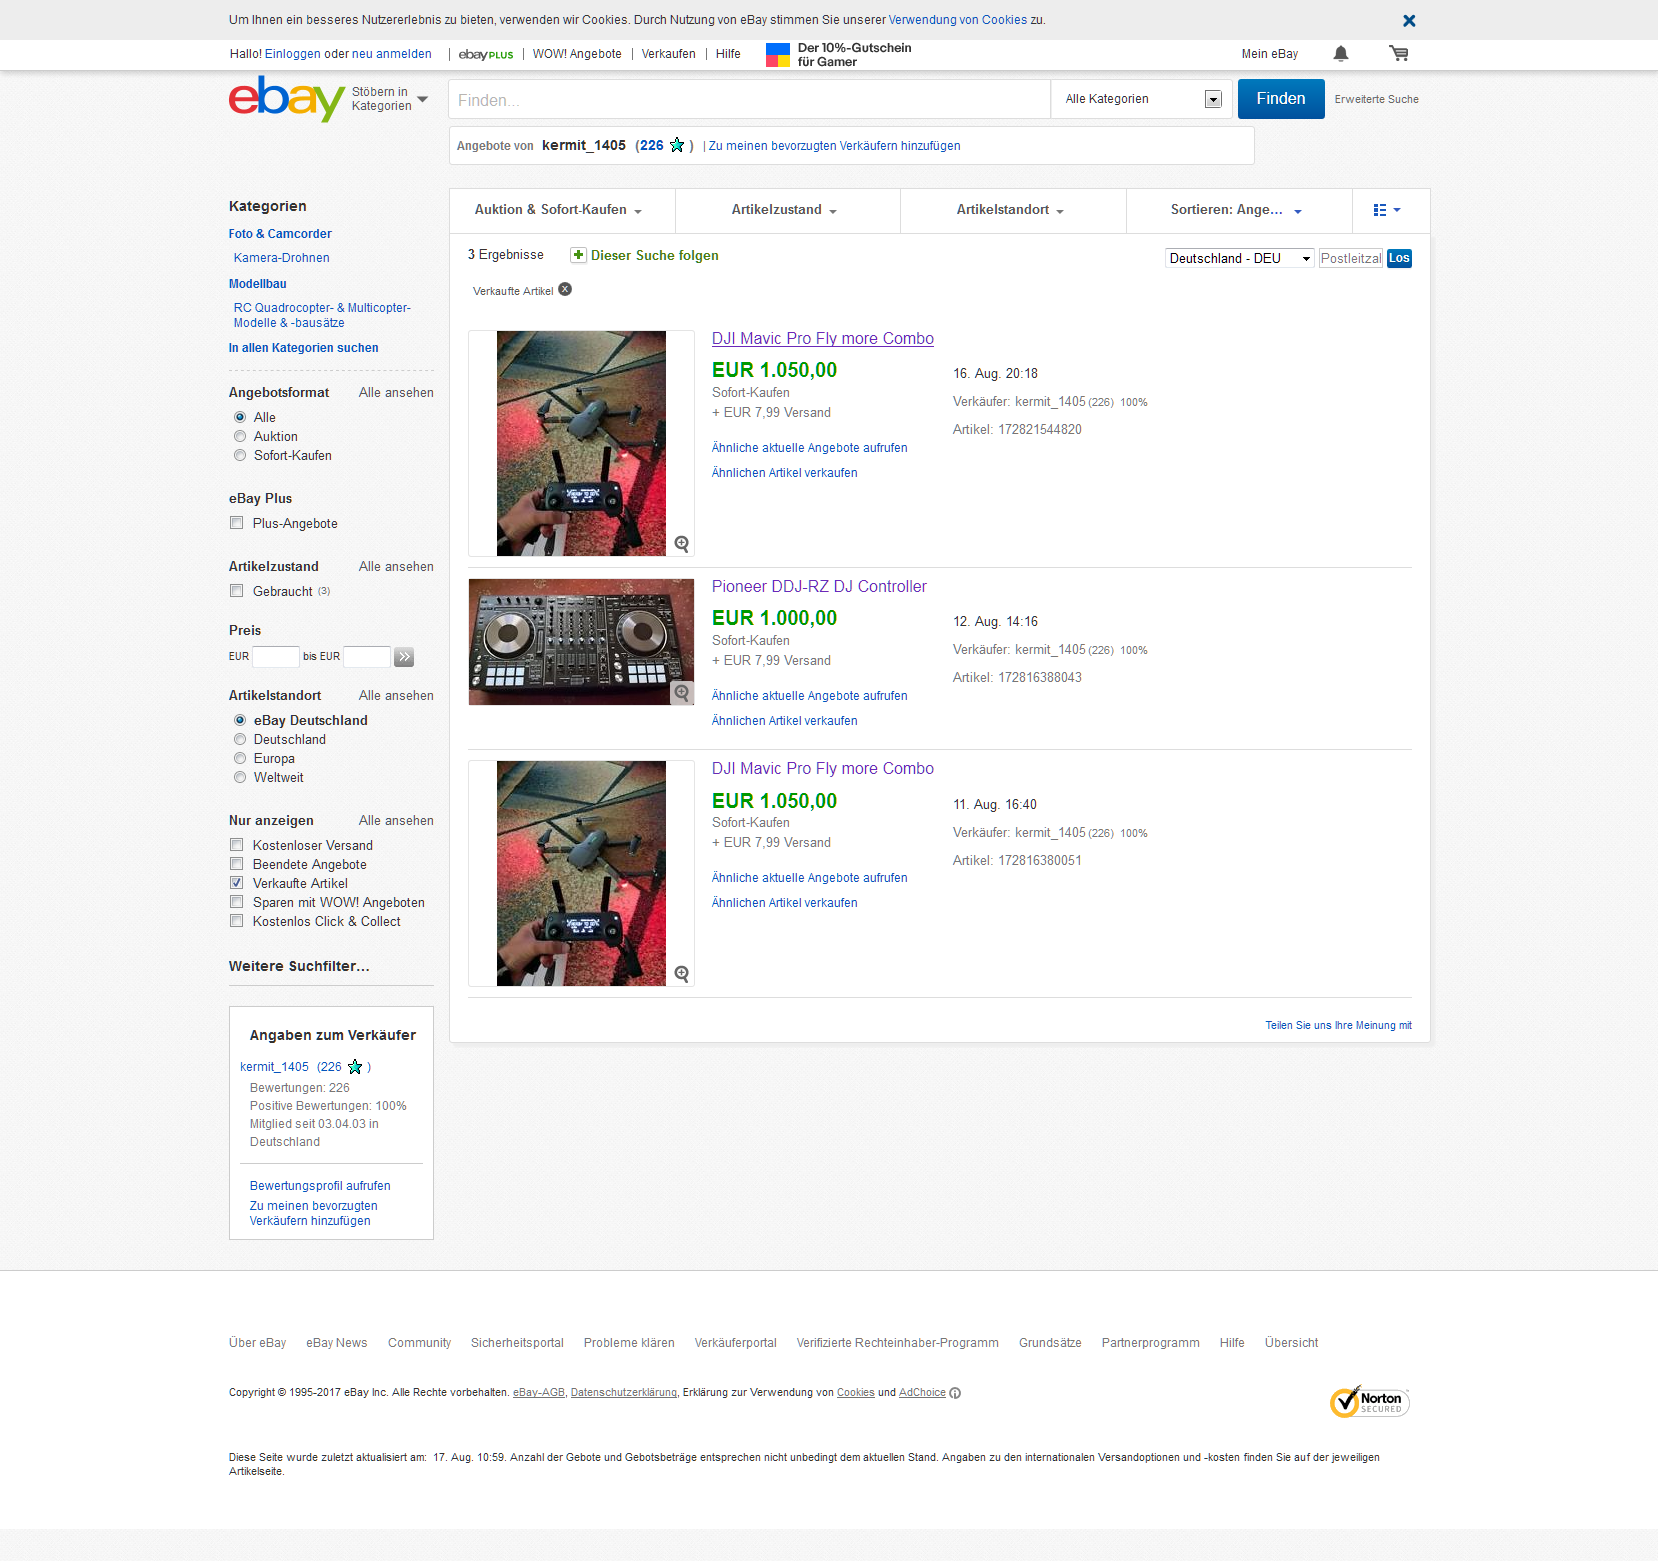Enlarge the last DJI Mavic image with the magnifier

click(681, 974)
